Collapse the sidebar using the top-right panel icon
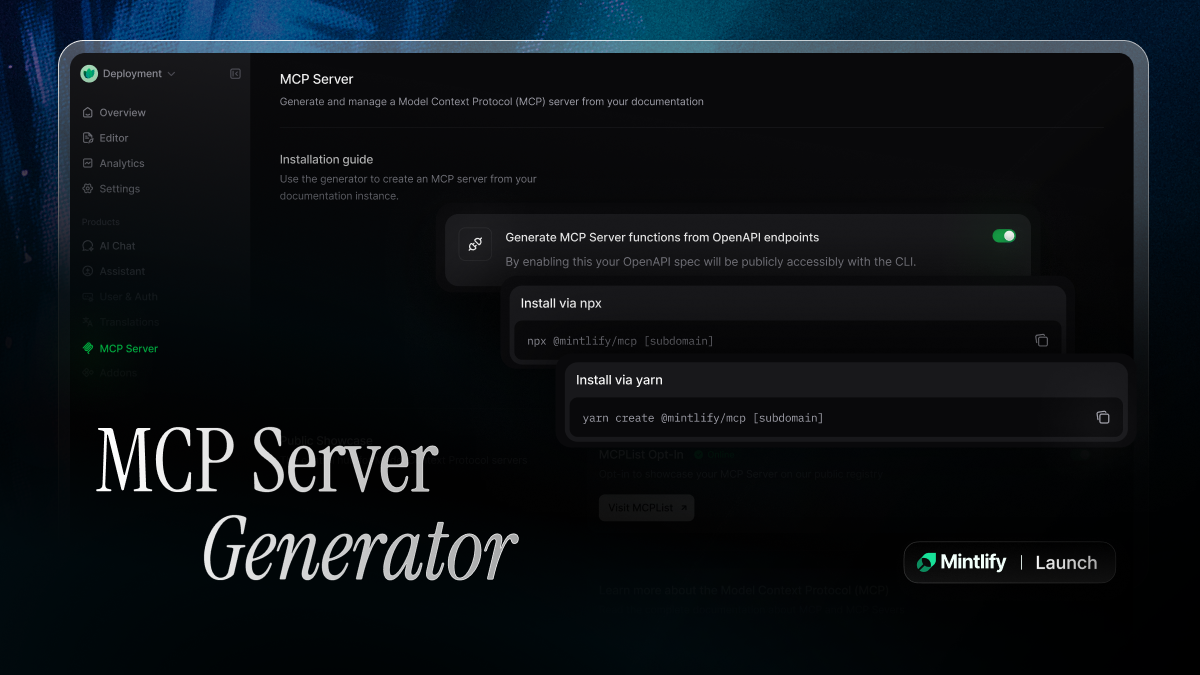 pos(234,73)
